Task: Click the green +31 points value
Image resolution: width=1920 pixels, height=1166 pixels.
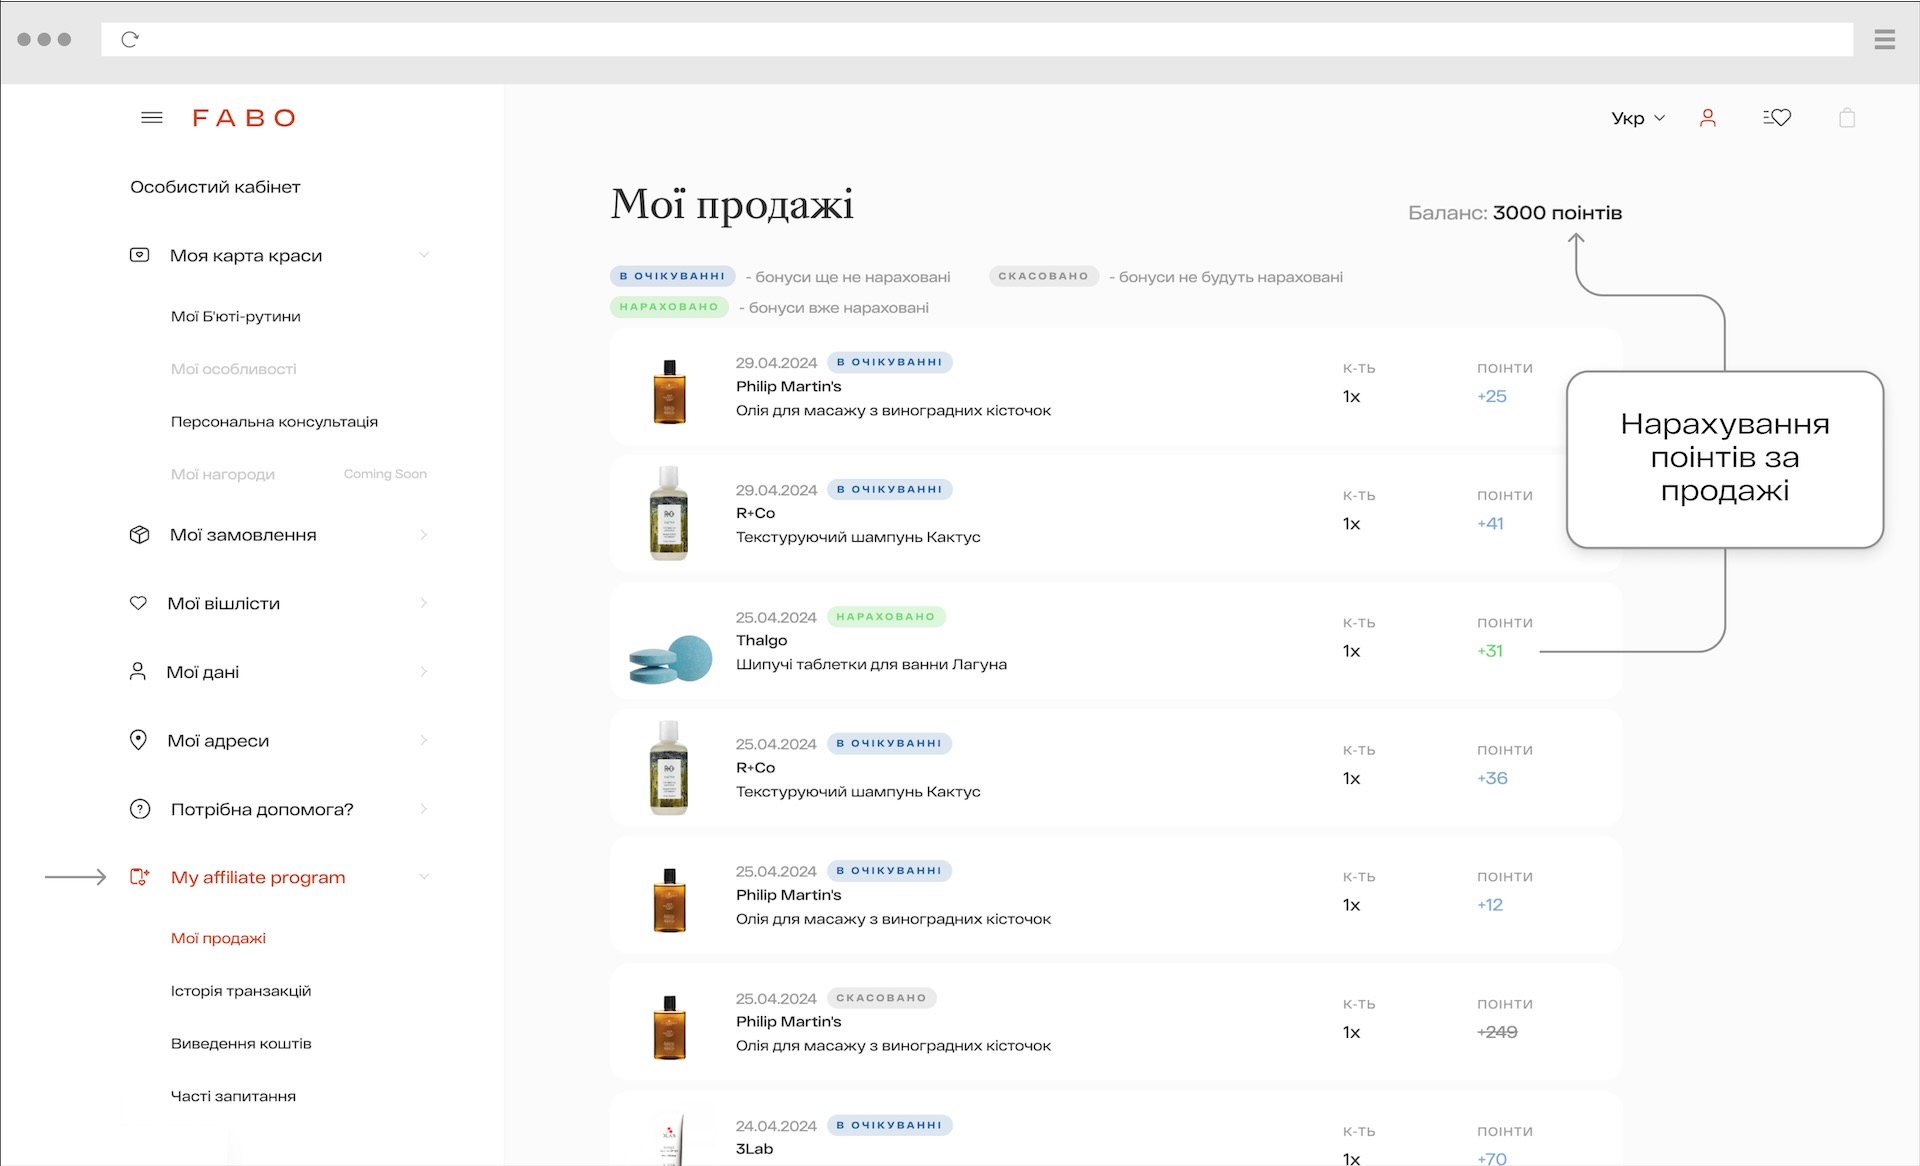Action: [1490, 651]
